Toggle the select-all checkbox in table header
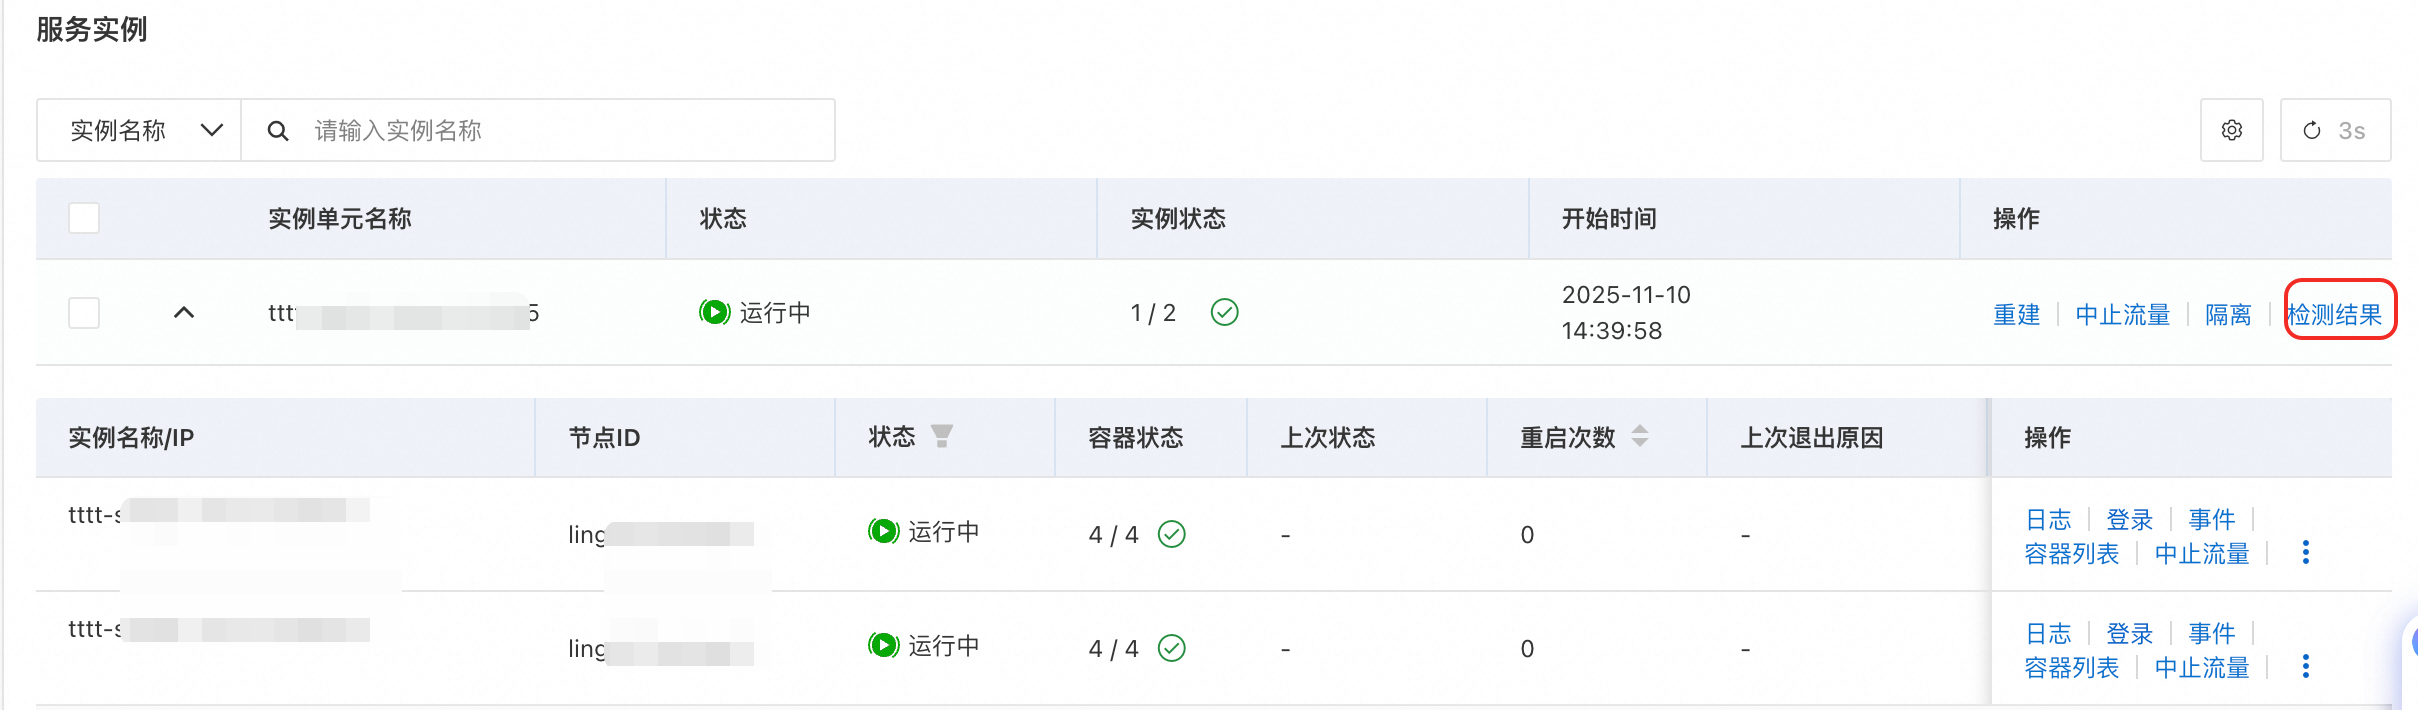This screenshot has width=2418, height=710. point(84,218)
